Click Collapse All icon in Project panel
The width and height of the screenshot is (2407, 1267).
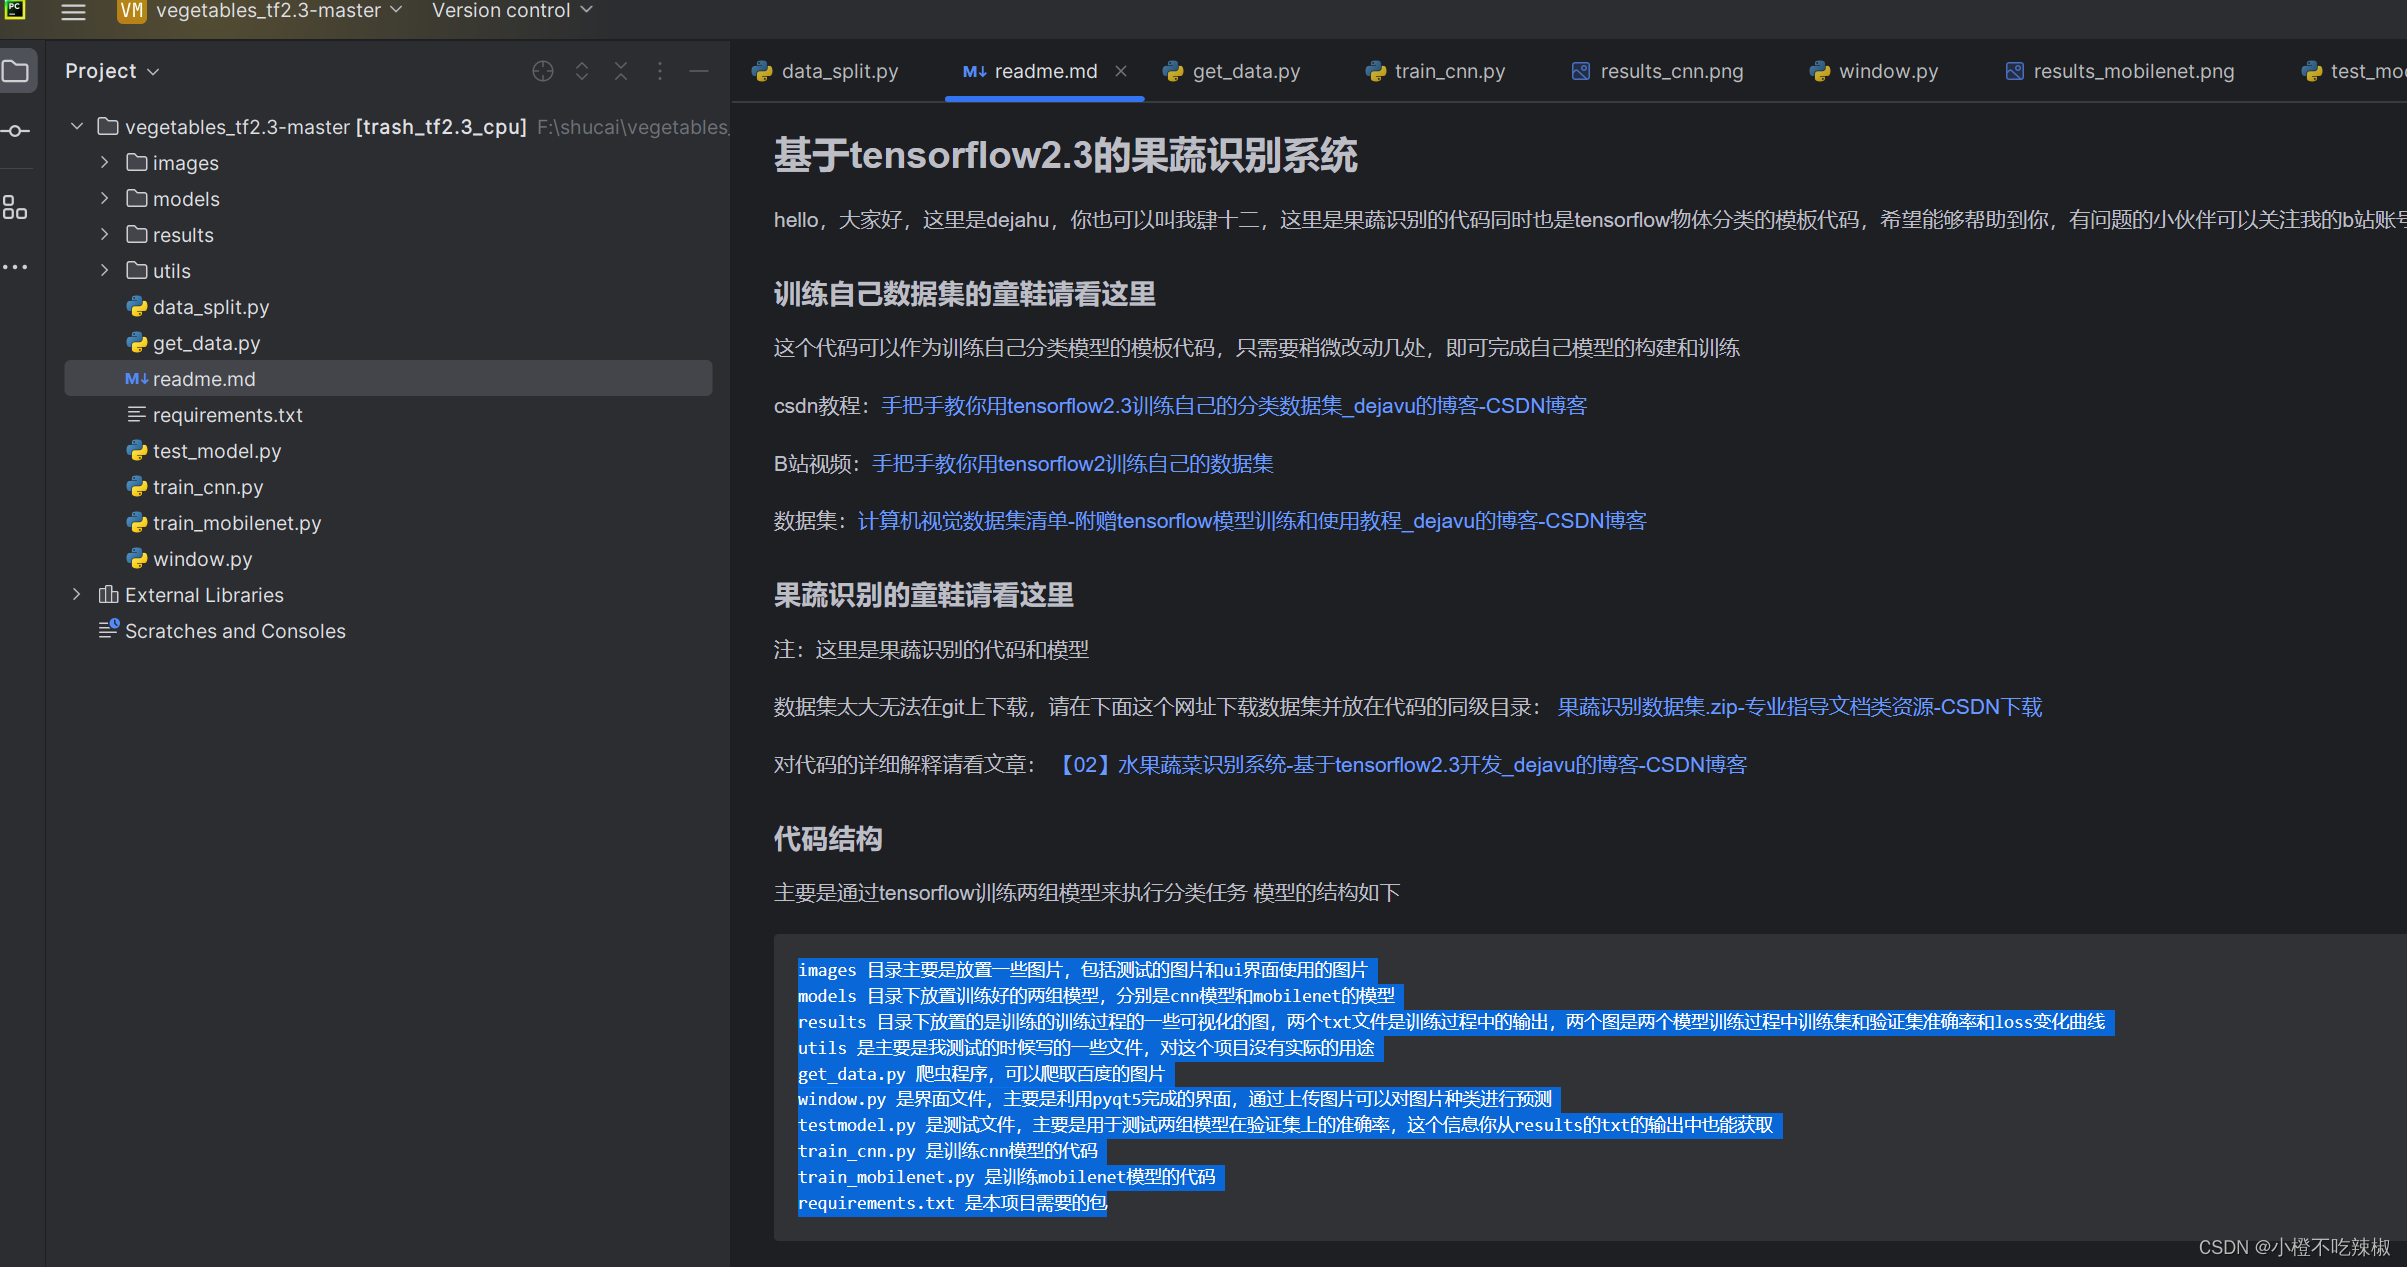coord(621,71)
